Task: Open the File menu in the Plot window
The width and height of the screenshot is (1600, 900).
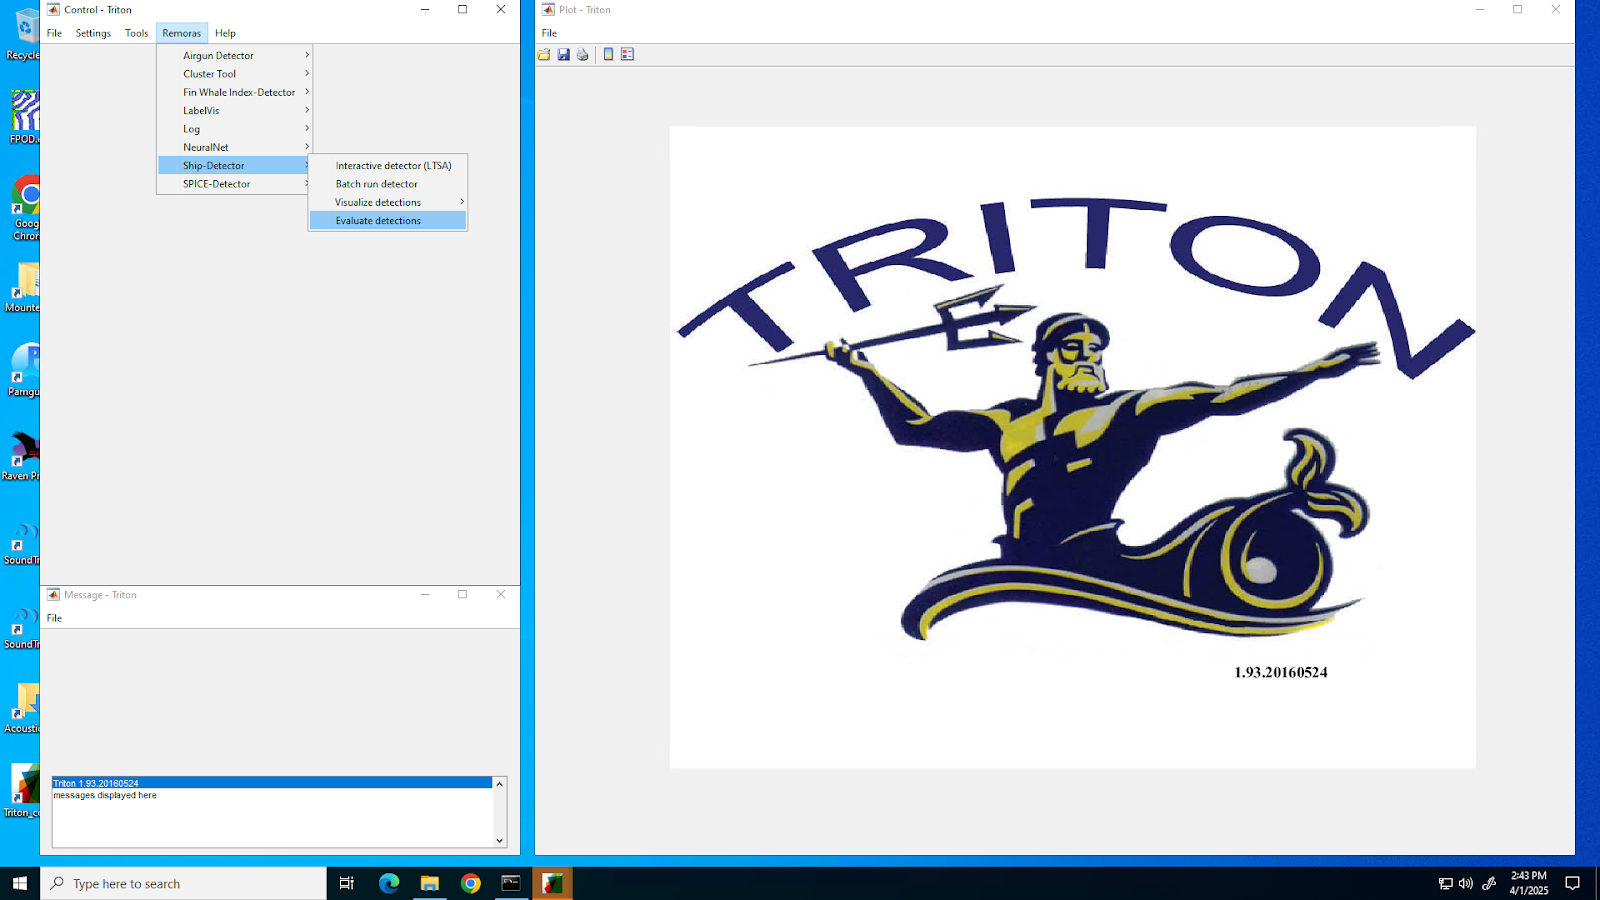Action: pyautogui.click(x=549, y=33)
